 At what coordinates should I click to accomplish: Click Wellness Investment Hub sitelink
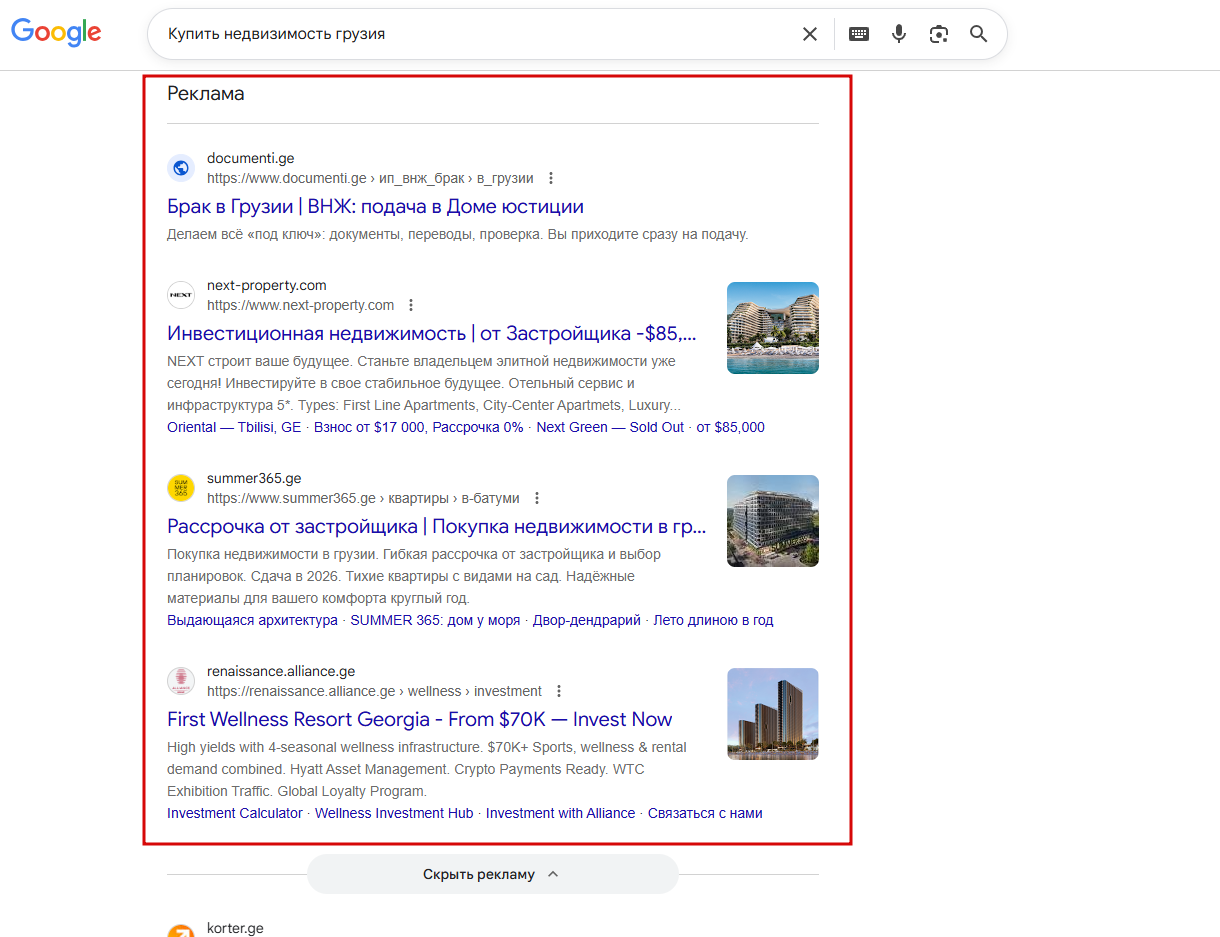pyautogui.click(x=394, y=813)
